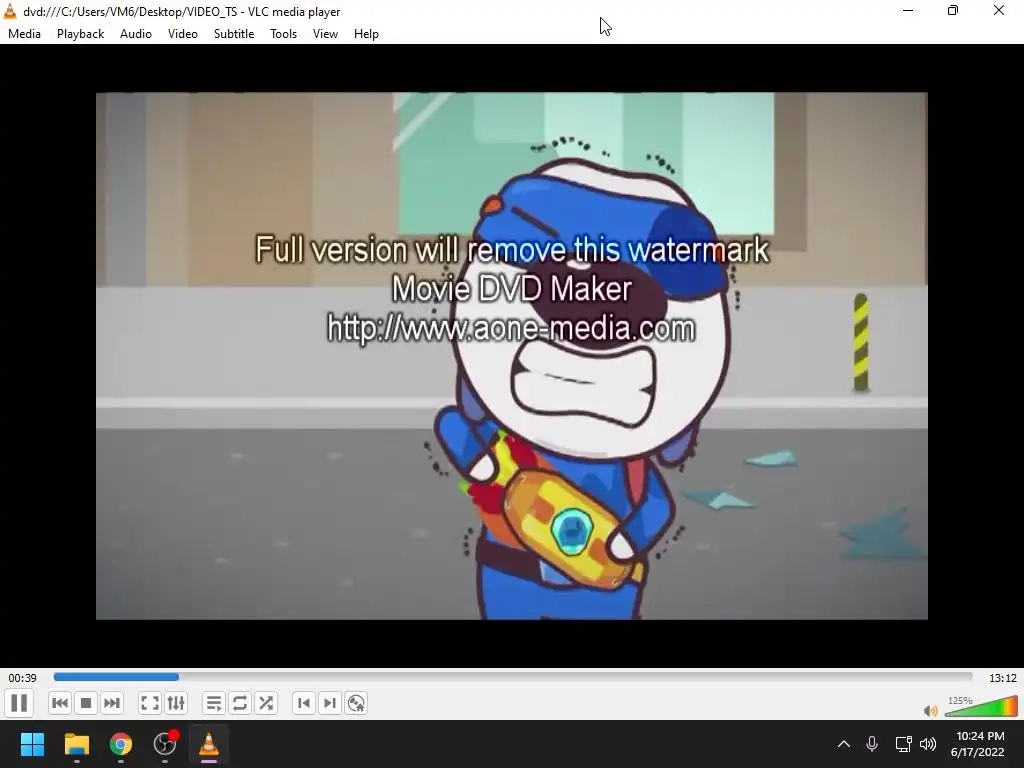This screenshot has width=1024, height=768.
Task: Open the Help menu
Action: [366, 34]
